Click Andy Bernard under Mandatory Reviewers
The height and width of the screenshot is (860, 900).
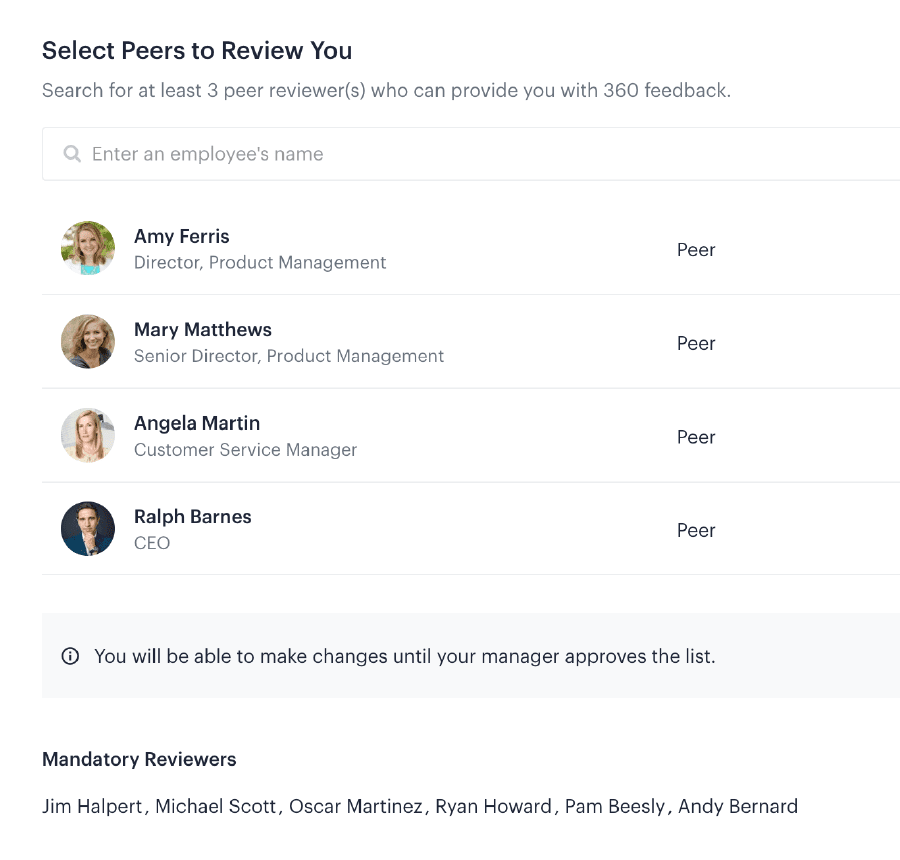pos(739,806)
